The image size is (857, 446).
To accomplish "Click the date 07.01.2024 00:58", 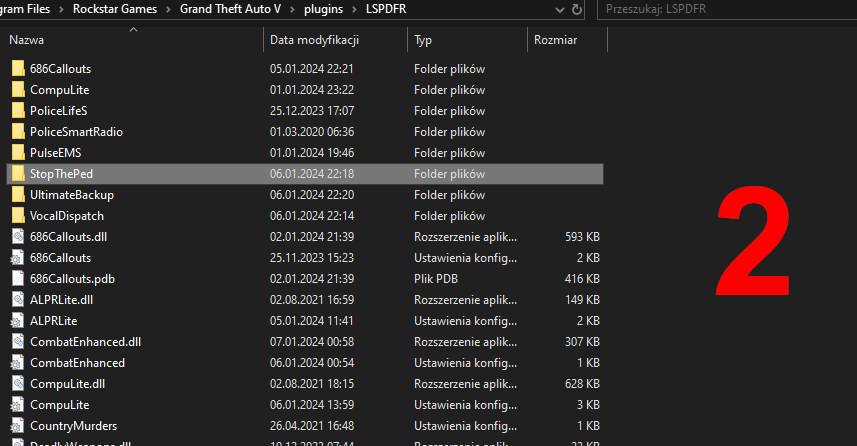I will click(x=312, y=342).
